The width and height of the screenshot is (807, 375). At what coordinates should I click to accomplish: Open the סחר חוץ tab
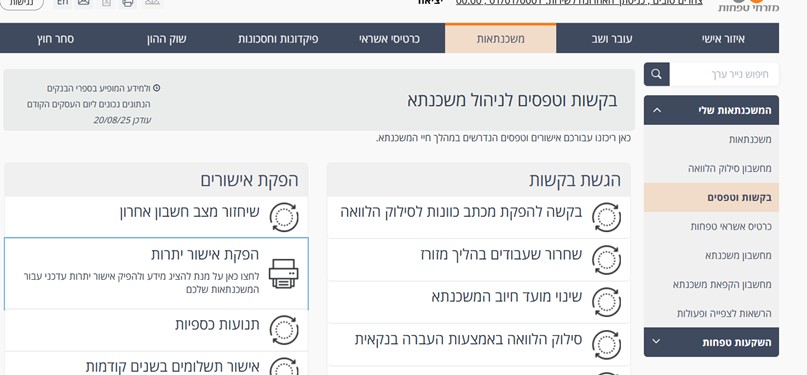56,39
